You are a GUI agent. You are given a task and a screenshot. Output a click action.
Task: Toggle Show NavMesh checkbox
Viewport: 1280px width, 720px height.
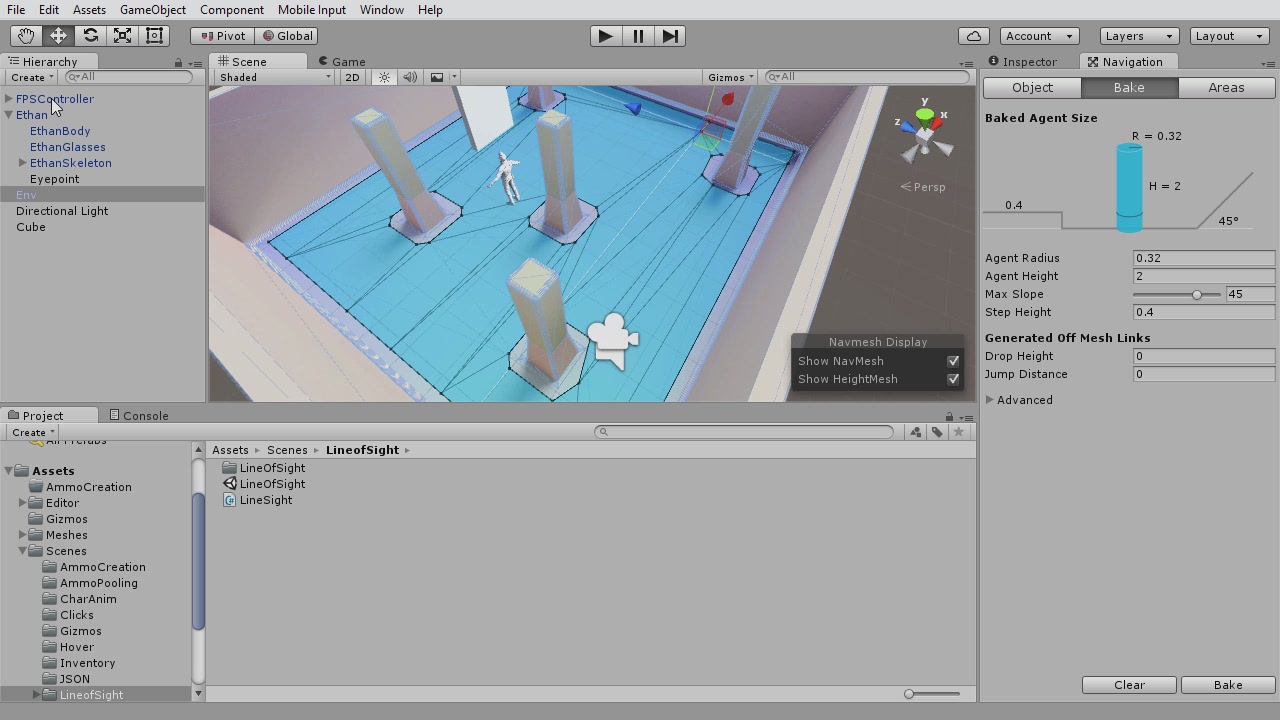coord(953,361)
